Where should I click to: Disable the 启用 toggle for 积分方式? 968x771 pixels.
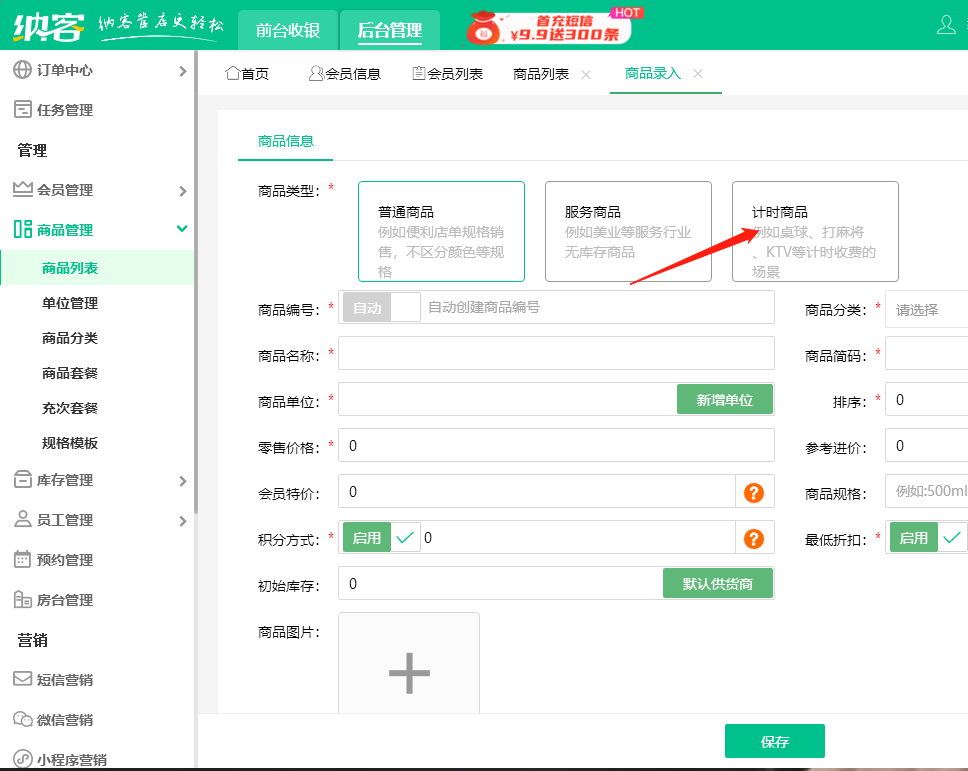[x=366, y=537]
